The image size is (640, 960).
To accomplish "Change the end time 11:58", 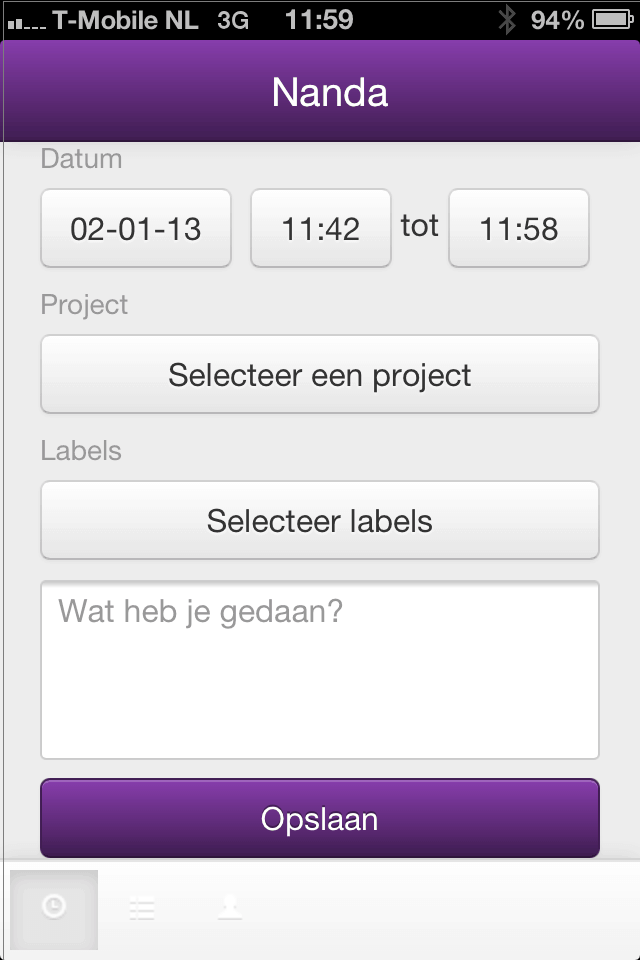I will (x=519, y=228).
